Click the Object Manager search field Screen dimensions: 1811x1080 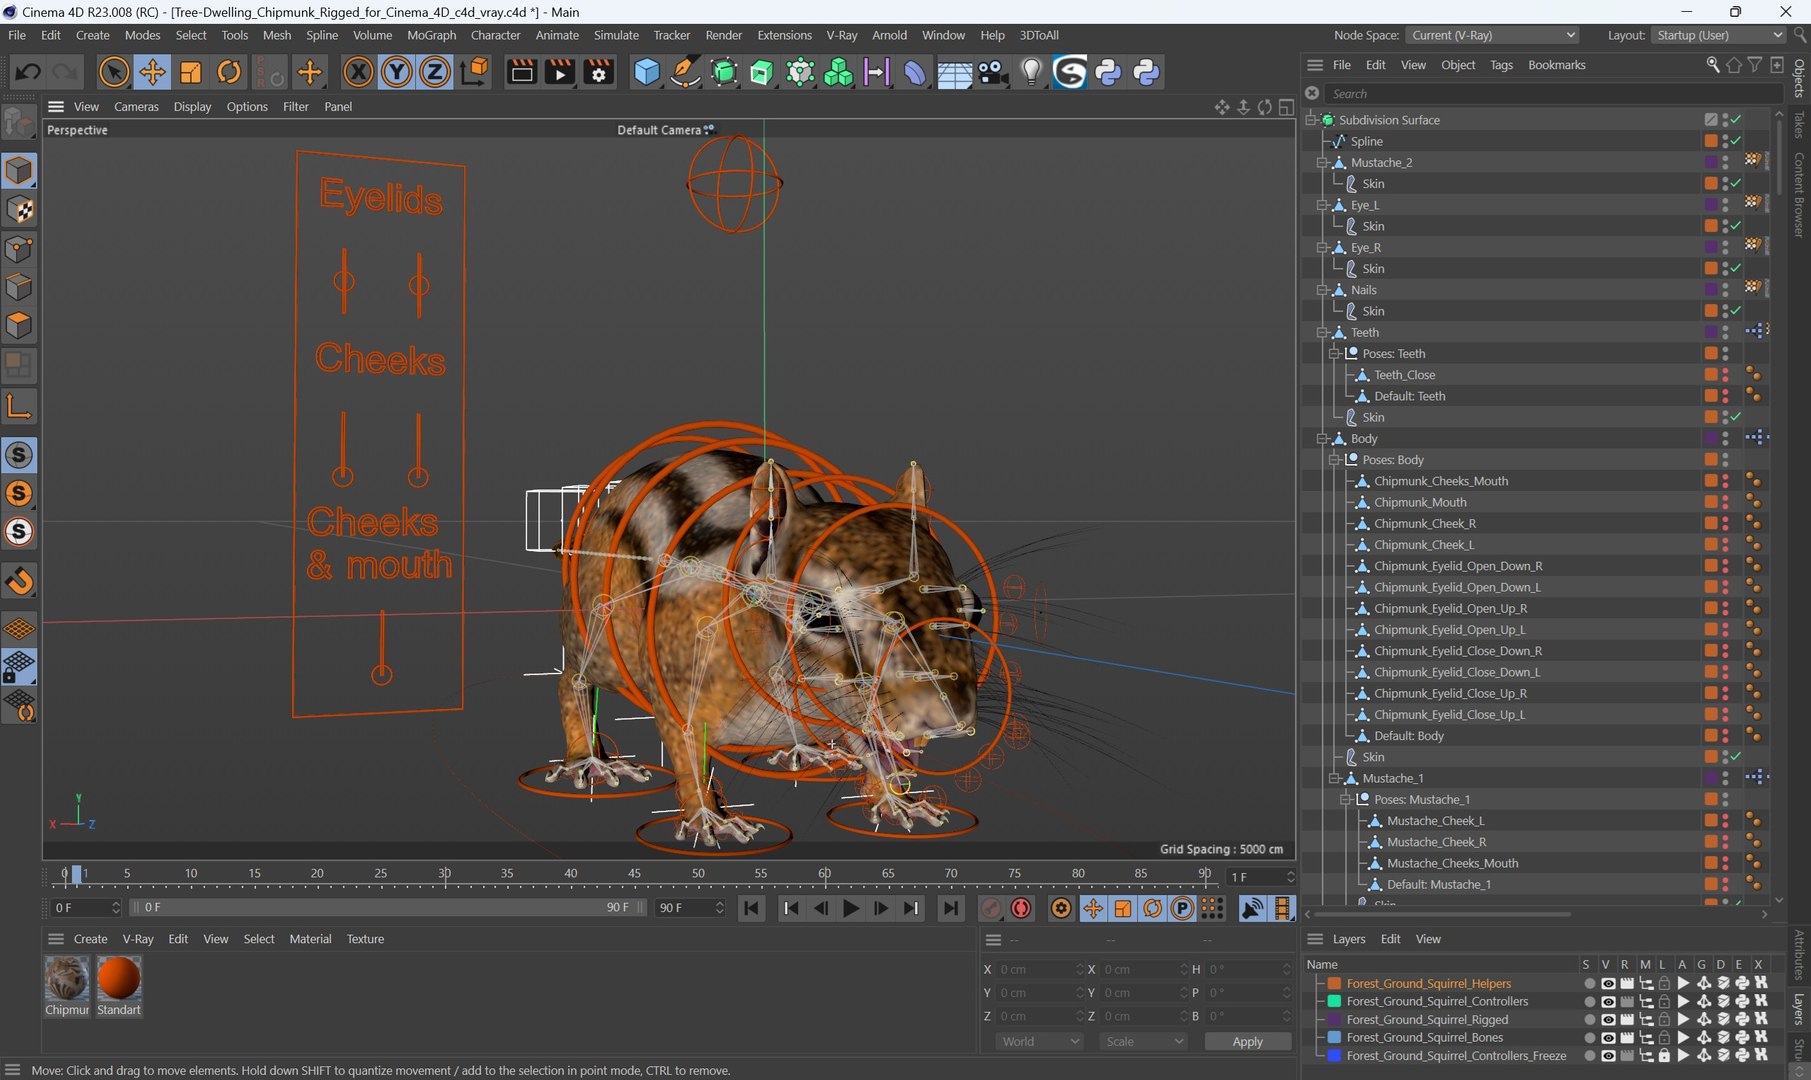(1554, 93)
